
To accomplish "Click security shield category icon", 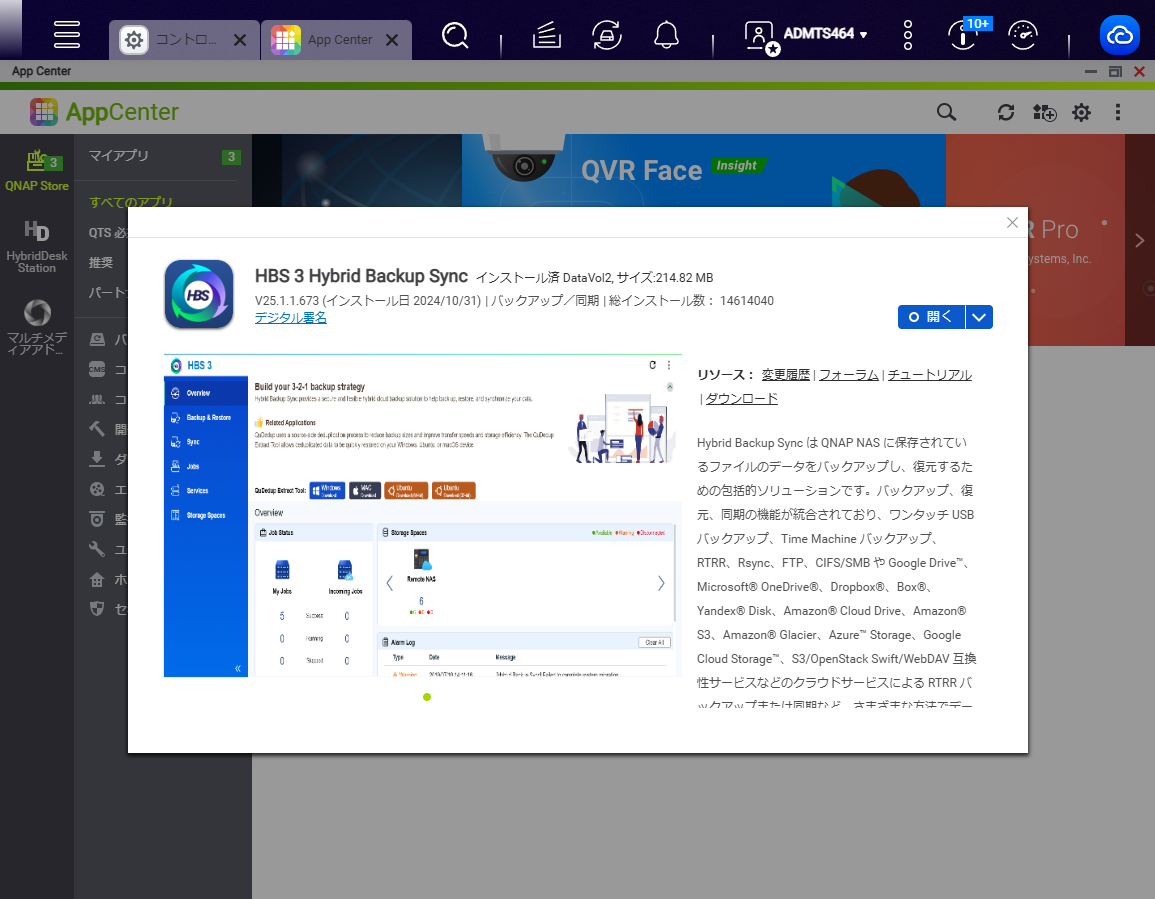I will [97, 609].
